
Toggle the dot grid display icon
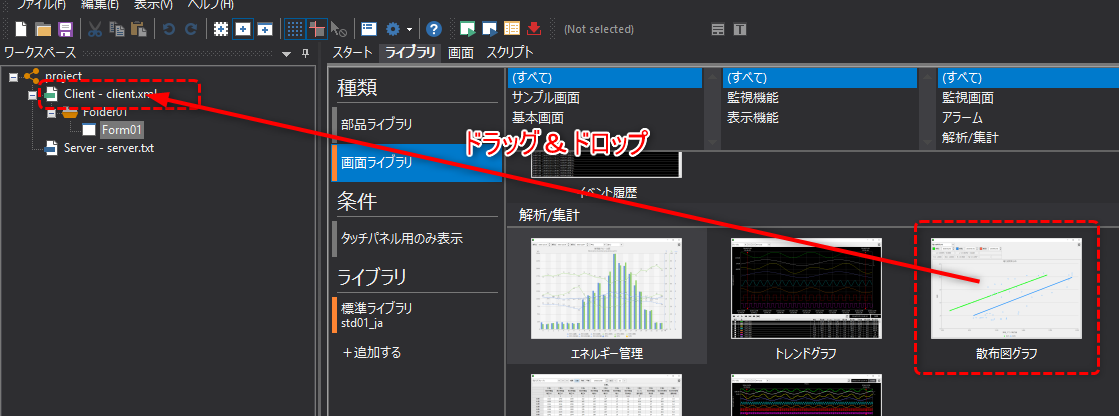click(295, 29)
